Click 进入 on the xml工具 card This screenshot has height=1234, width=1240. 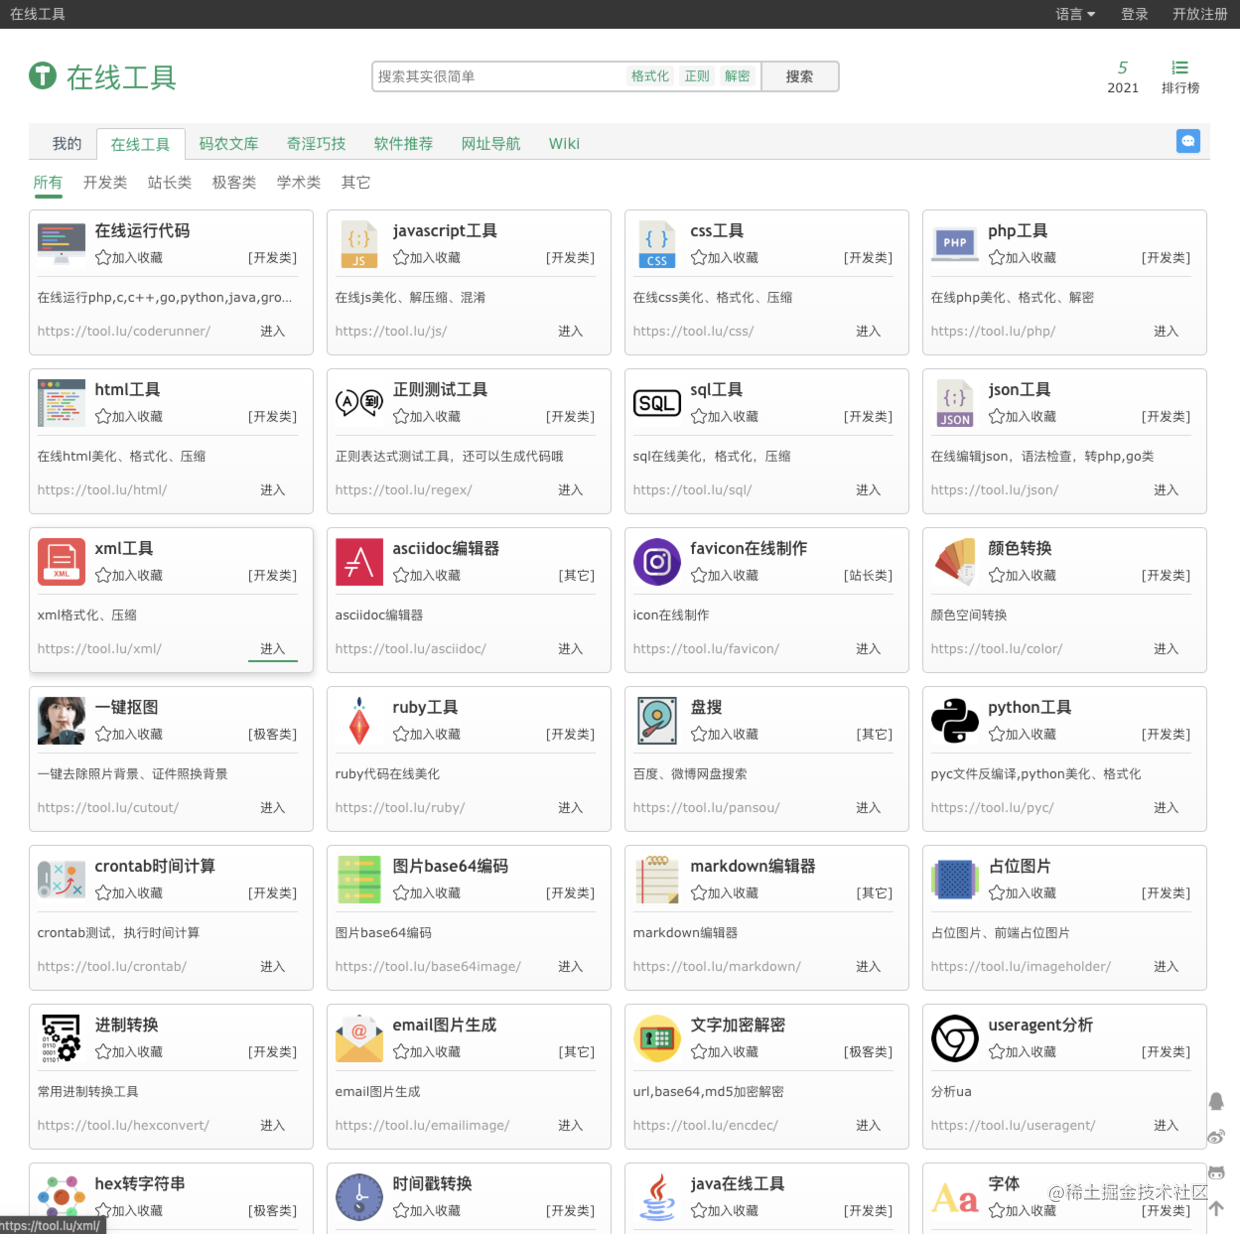272,650
